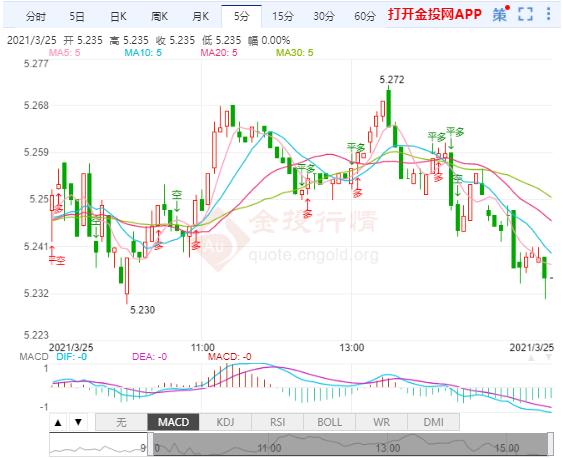This screenshot has width=563, height=458.
Task: Select the 60分 interval tab
Action: 365,16
